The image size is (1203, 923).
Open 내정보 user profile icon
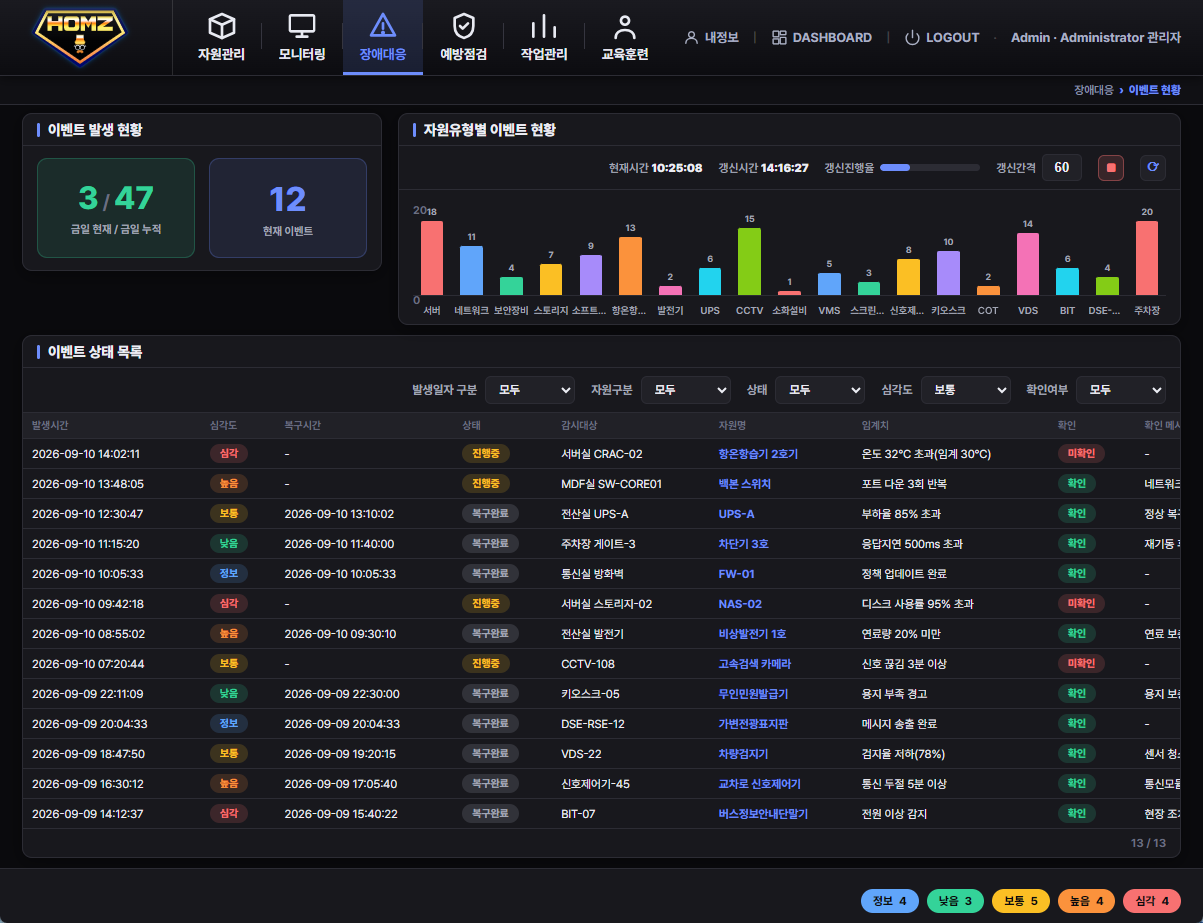pos(691,37)
